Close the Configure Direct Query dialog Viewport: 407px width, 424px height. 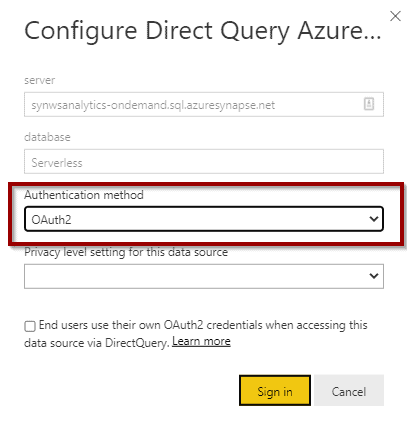tap(395, 16)
